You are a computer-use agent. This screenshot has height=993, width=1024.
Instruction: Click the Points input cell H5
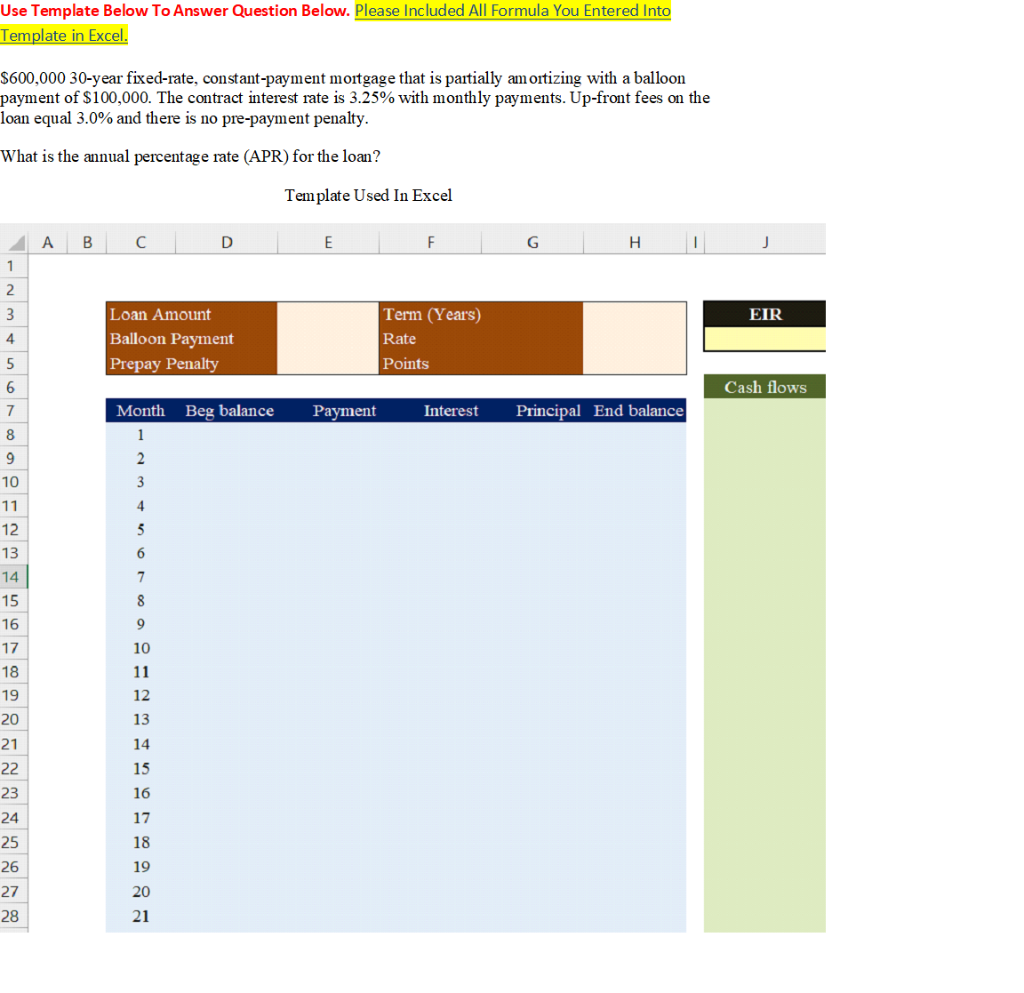[635, 363]
